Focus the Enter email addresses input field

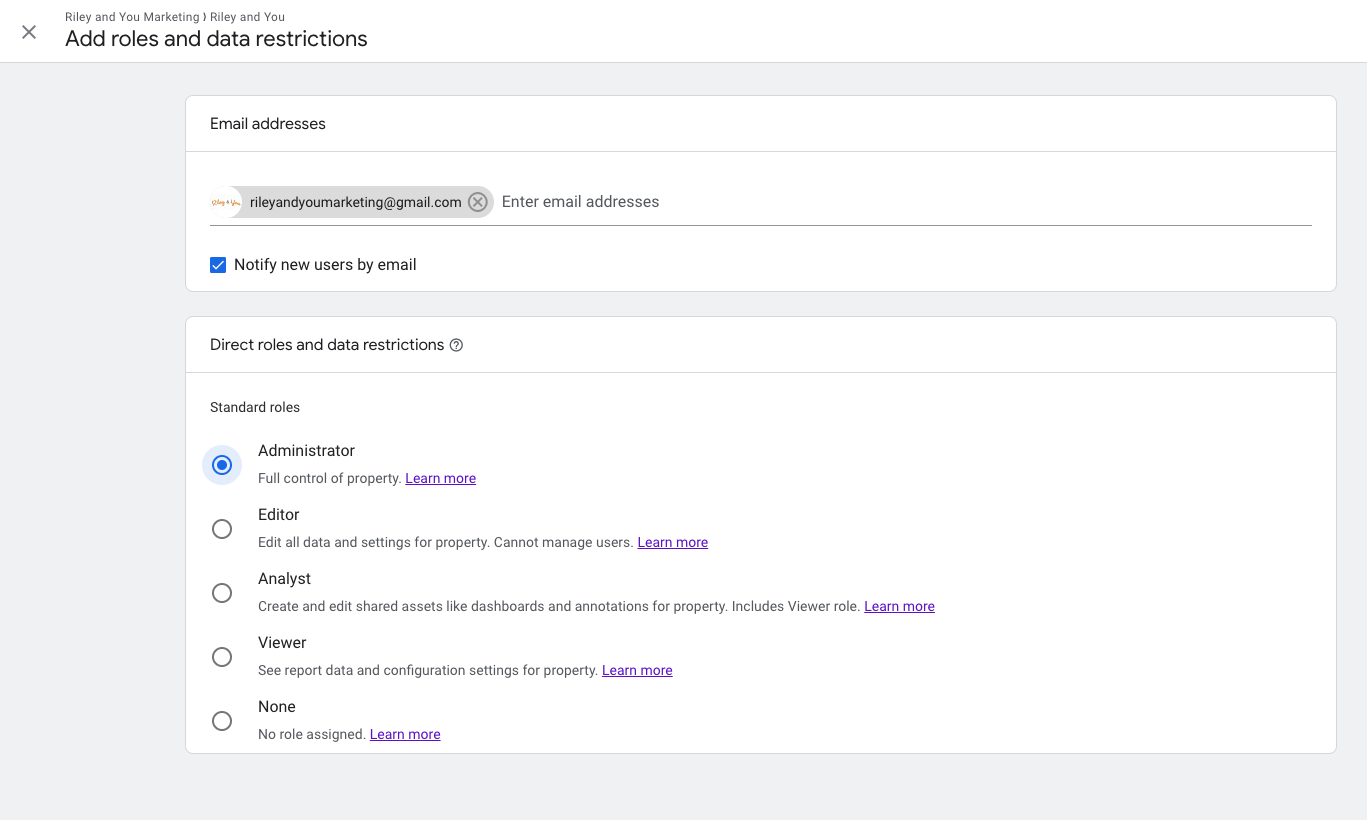tap(900, 202)
